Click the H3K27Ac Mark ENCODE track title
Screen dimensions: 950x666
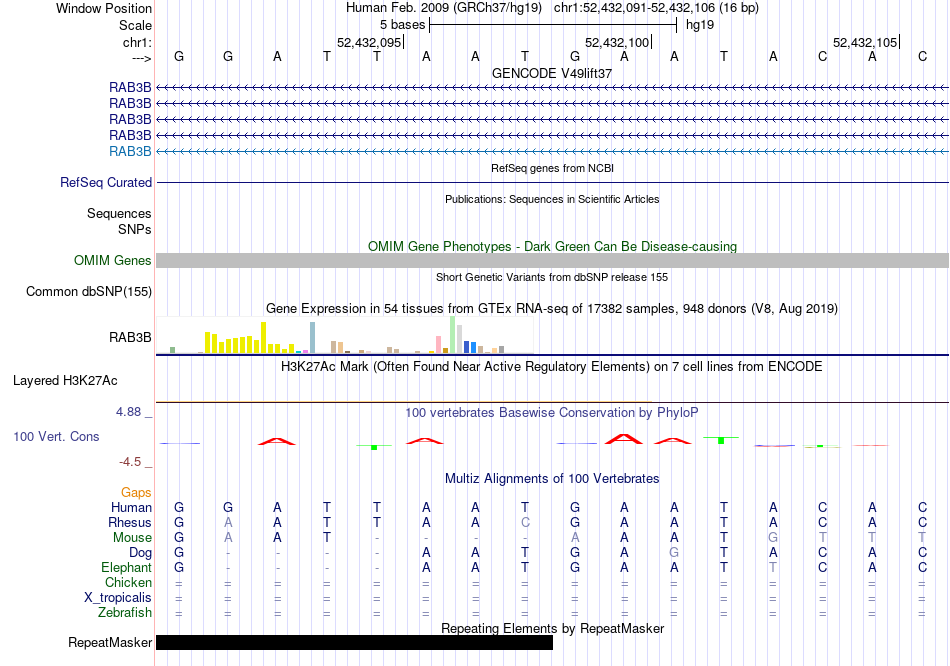pos(552,367)
